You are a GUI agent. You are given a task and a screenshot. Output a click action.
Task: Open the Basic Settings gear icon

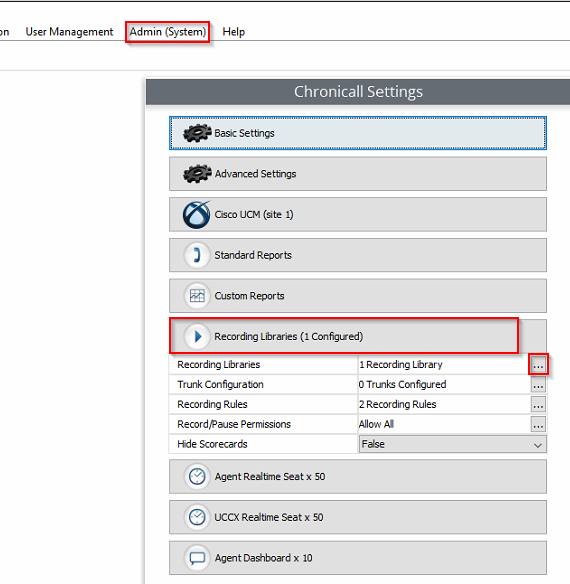(197, 133)
